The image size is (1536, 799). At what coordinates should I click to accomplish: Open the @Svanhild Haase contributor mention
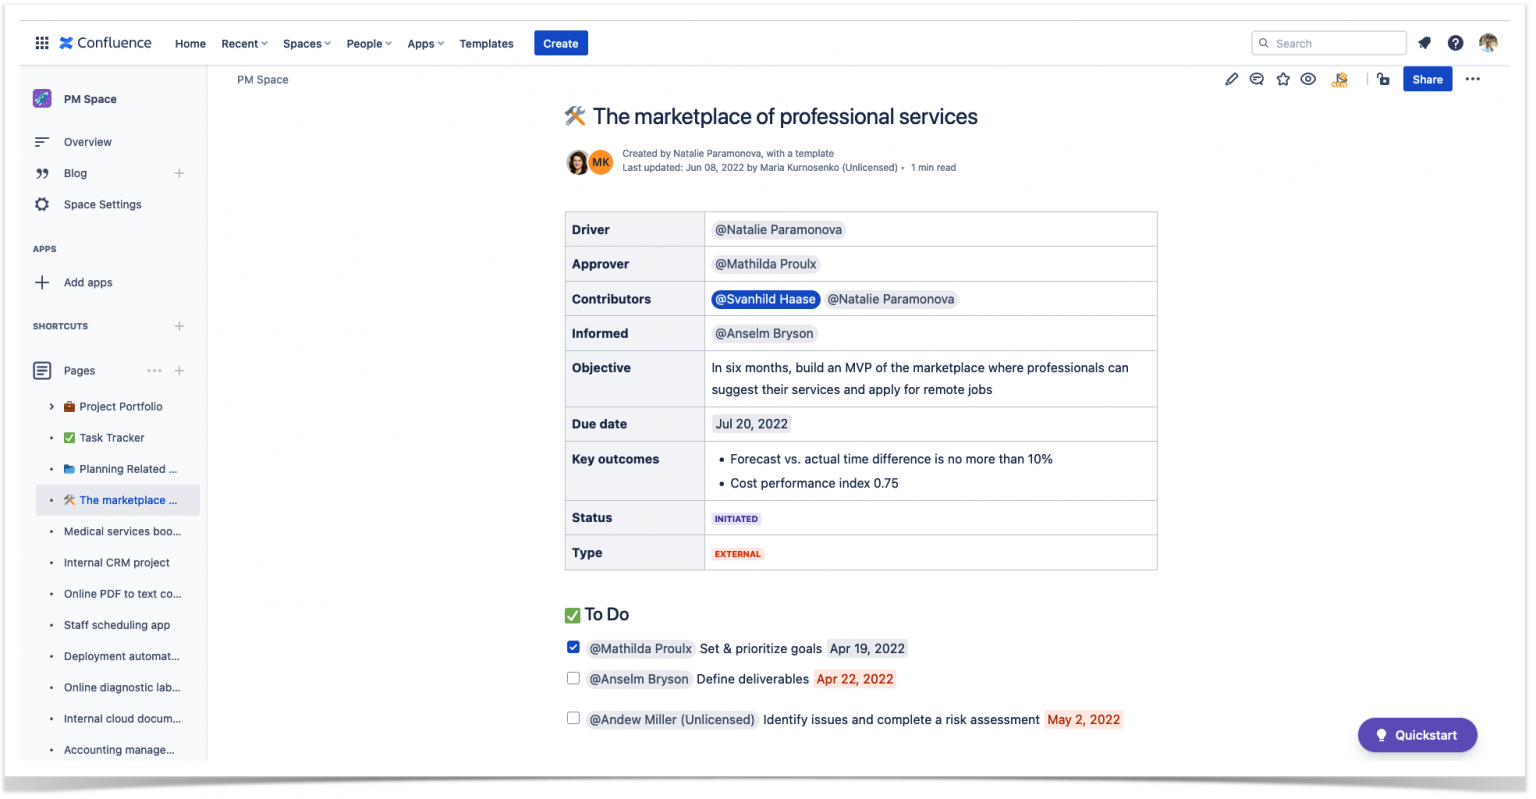pos(766,298)
